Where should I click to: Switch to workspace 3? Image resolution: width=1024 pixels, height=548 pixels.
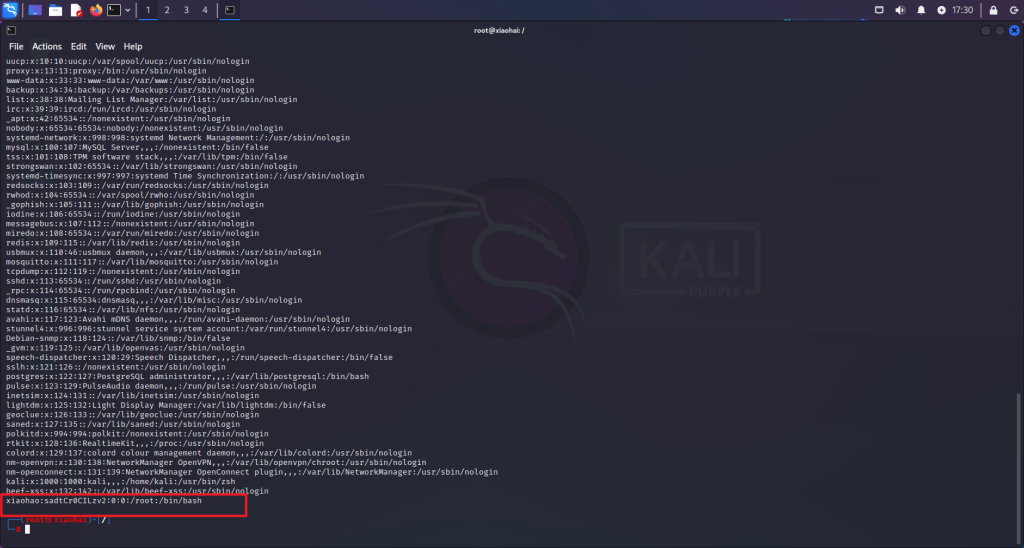pyautogui.click(x=186, y=10)
